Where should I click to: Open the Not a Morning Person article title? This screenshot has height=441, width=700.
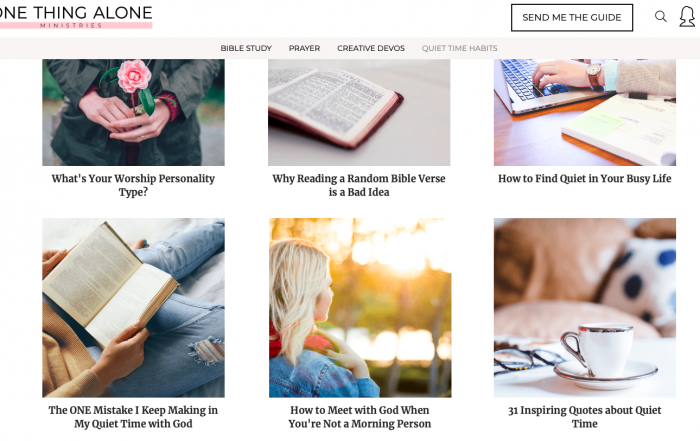point(360,417)
